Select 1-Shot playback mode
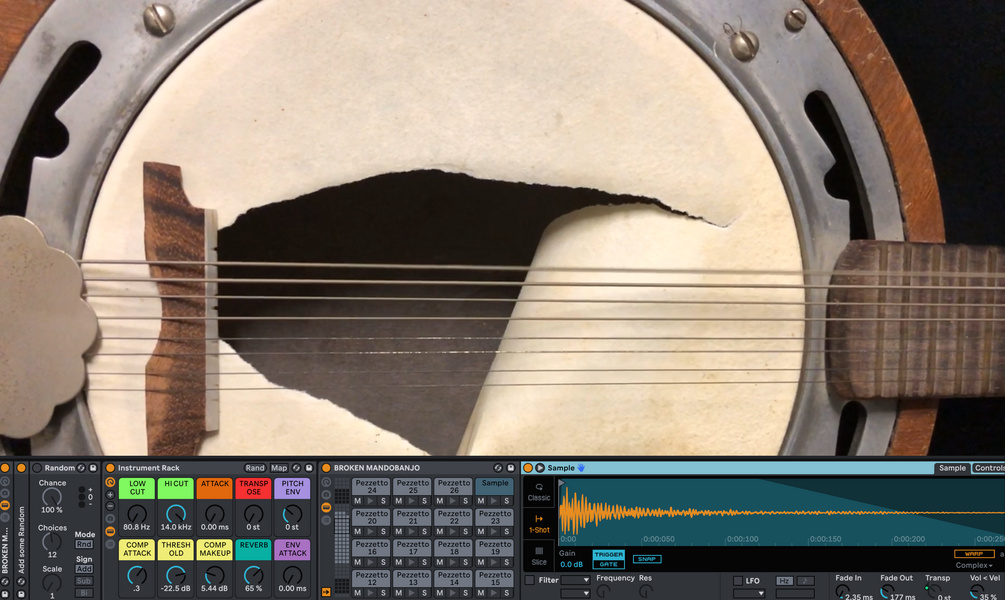Image resolution: width=1005 pixels, height=600 pixels. [x=539, y=524]
